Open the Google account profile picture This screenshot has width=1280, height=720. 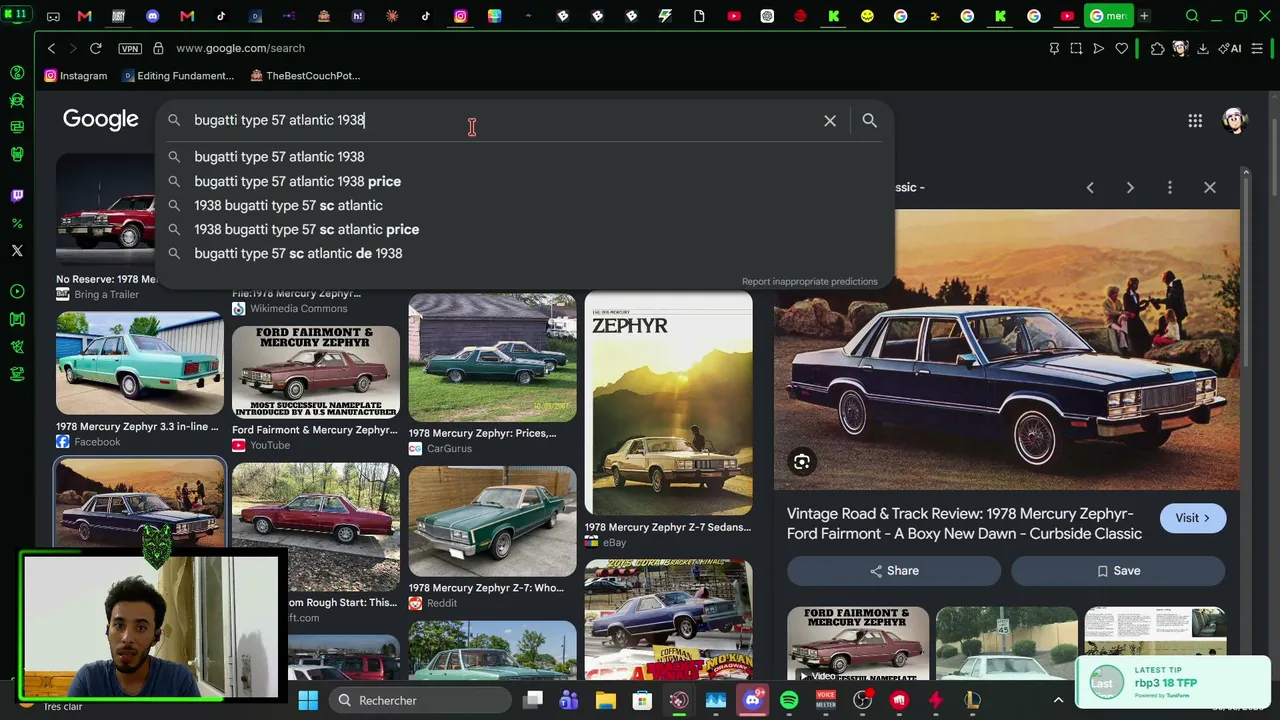[x=1235, y=121]
